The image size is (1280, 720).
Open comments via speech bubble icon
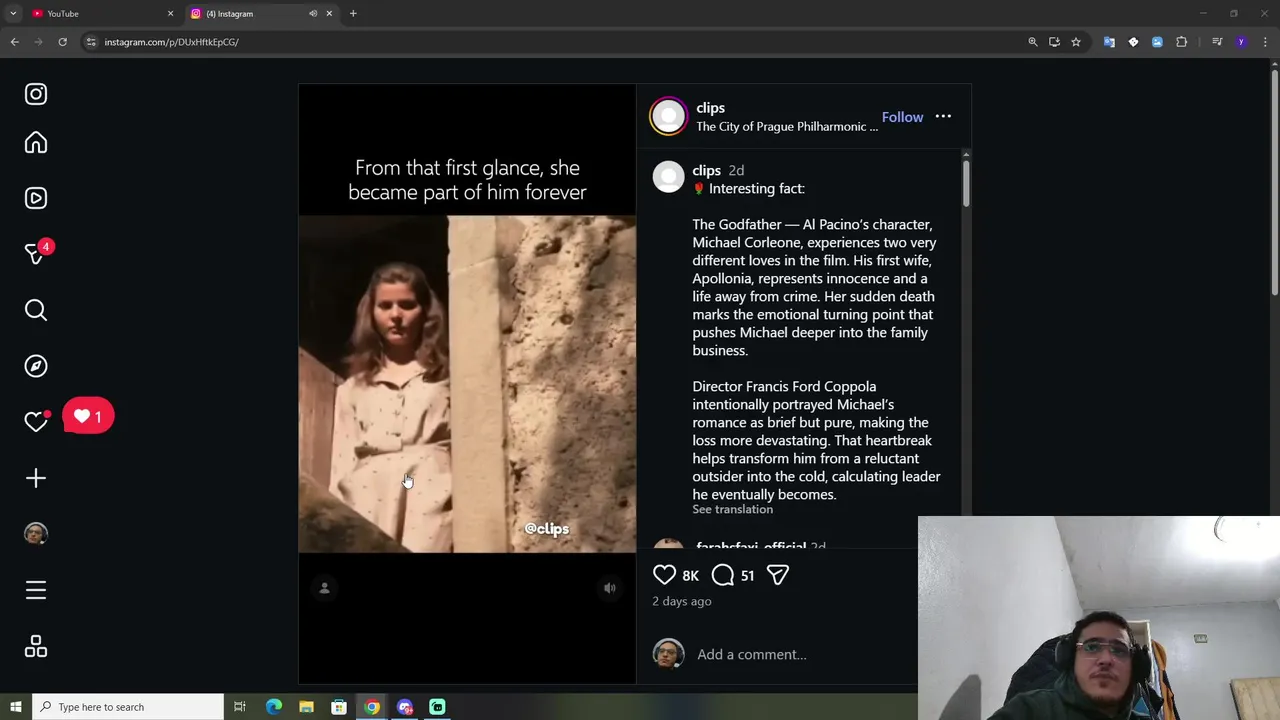tap(723, 575)
